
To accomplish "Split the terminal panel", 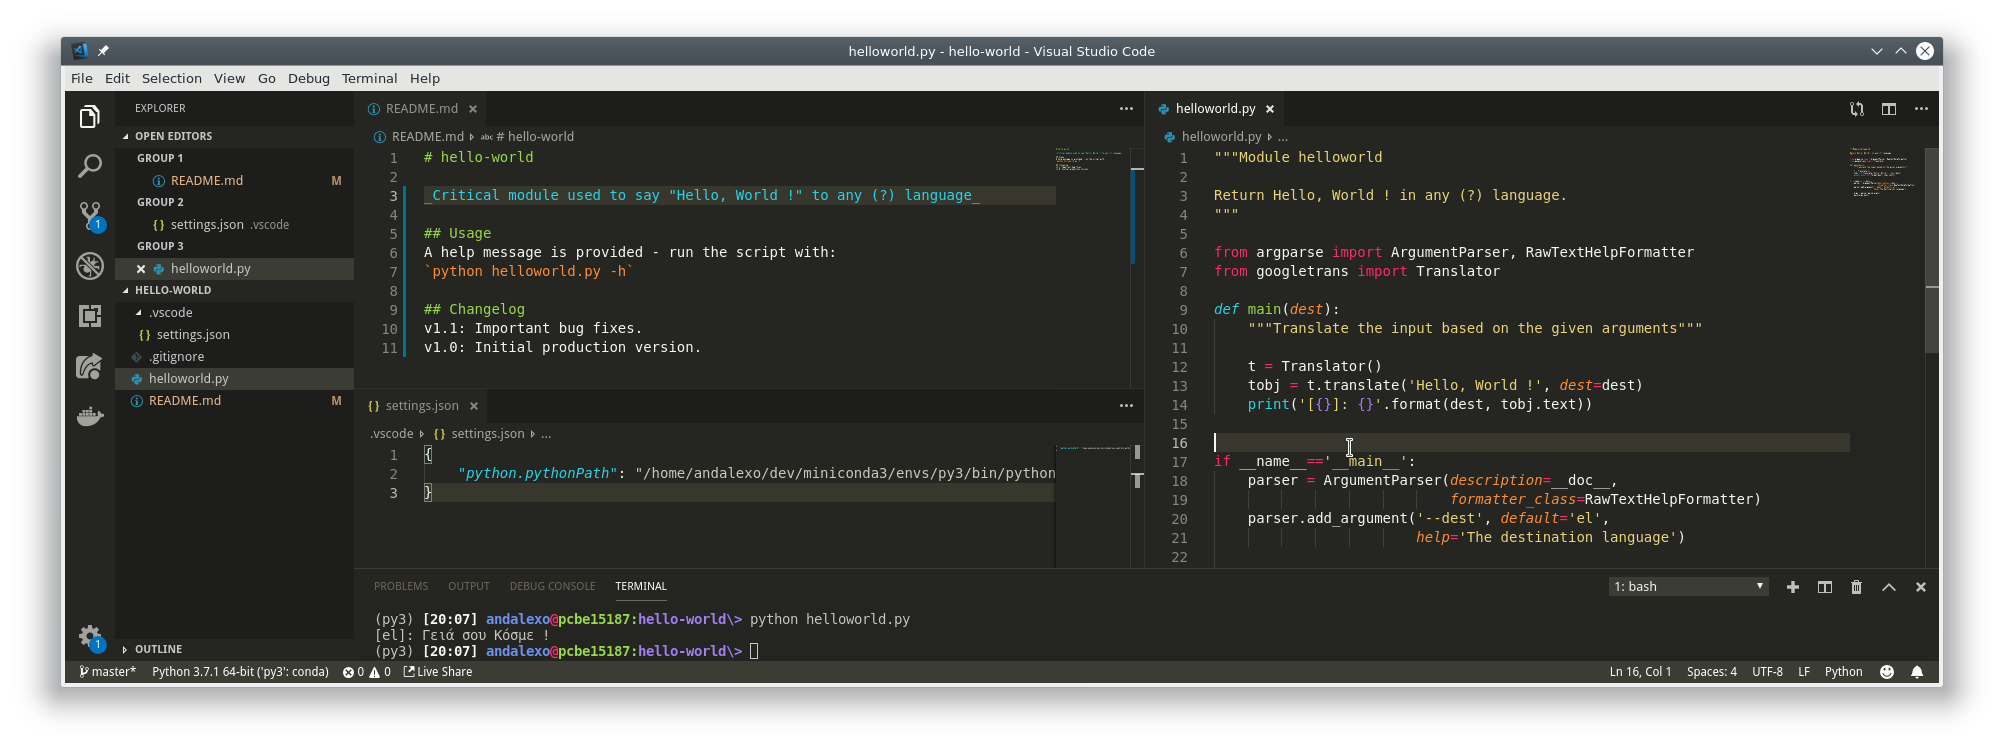I will (x=1825, y=587).
